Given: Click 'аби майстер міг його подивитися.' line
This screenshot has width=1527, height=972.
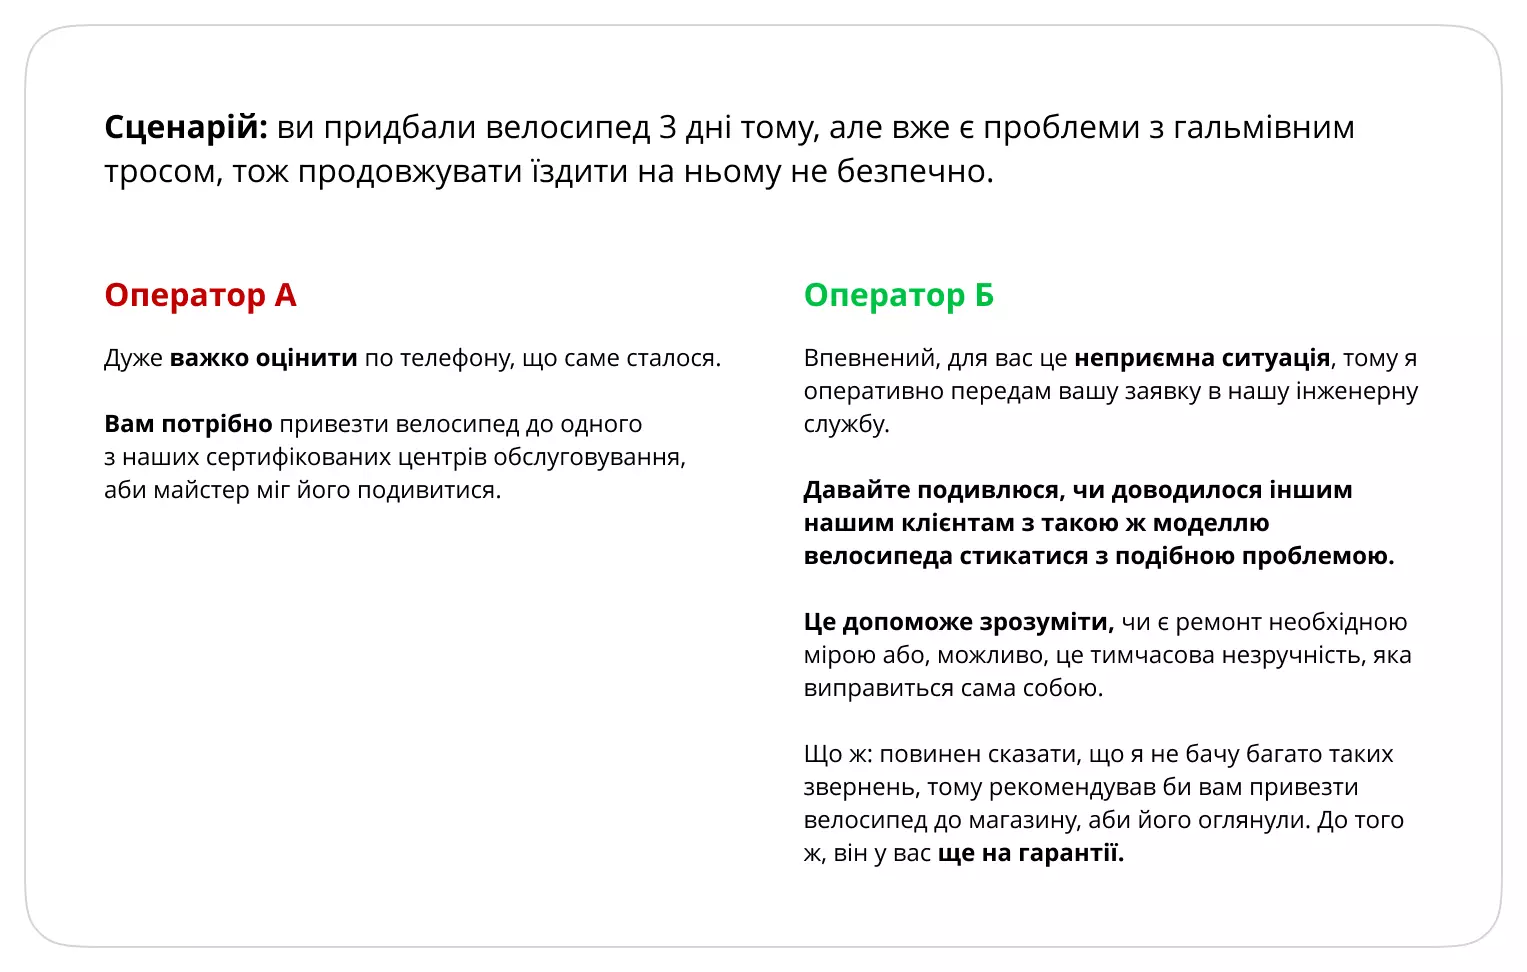Looking at the screenshot, I should tap(302, 490).
